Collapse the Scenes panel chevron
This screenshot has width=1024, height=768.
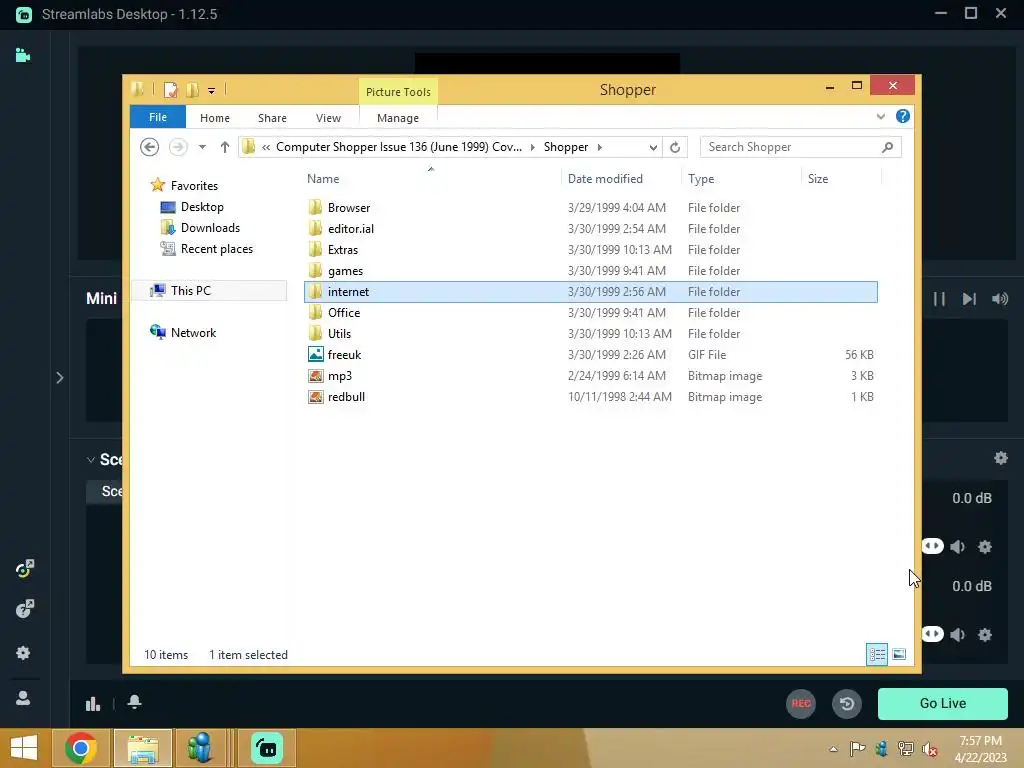[x=91, y=460]
